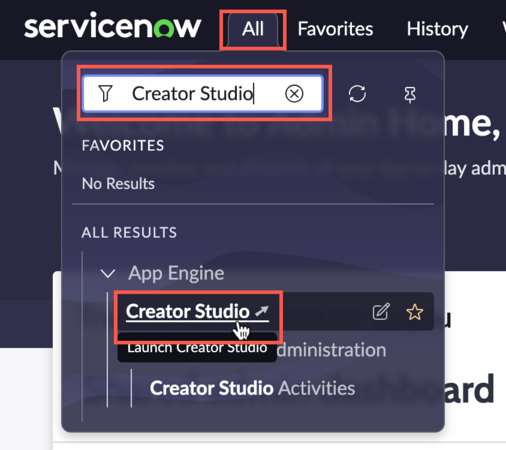The height and width of the screenshot is (450, 506).
Task: Open the Favorites menu tab
Action: pos(335,29)
